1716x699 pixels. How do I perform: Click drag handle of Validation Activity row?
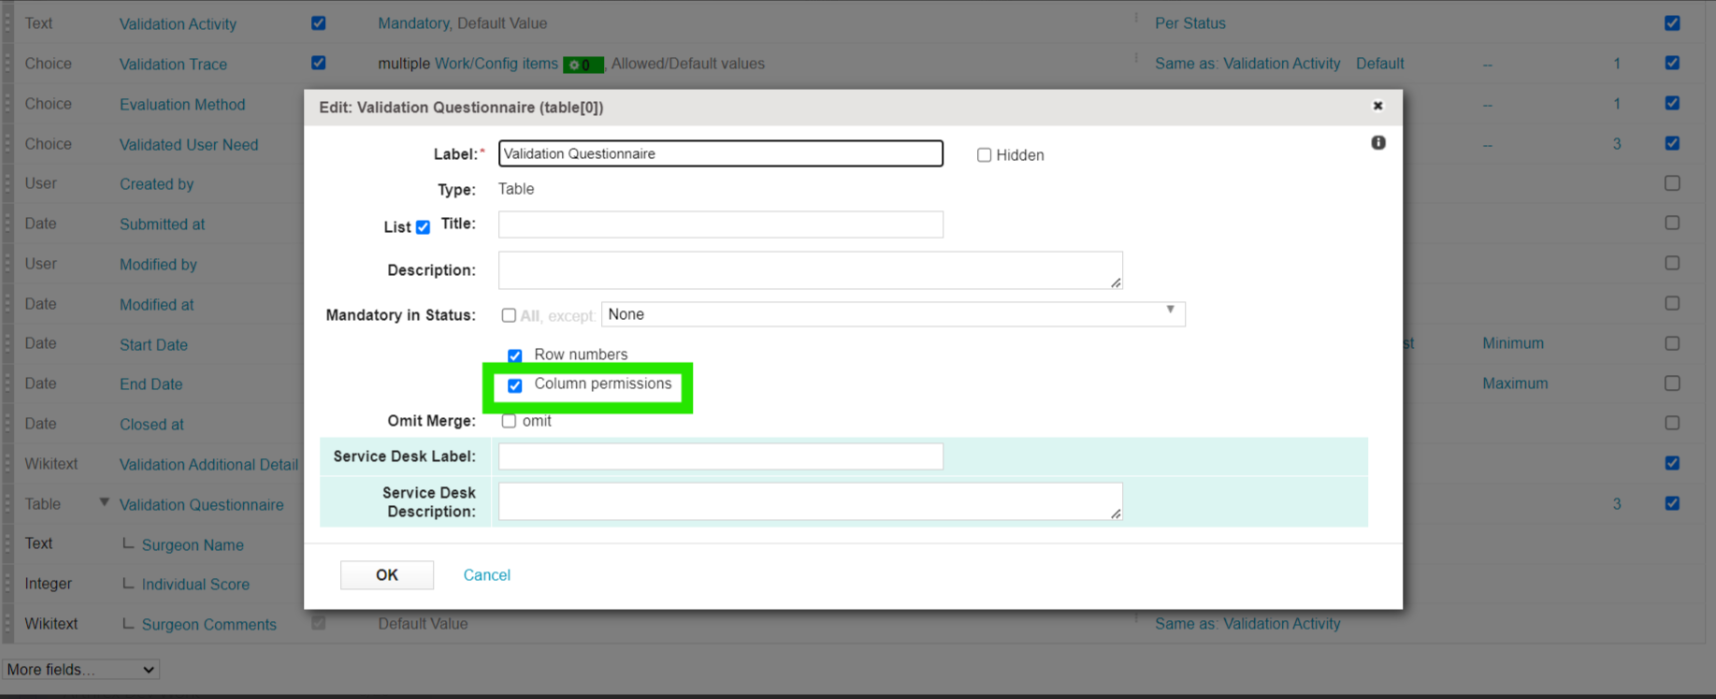(8, 23)
